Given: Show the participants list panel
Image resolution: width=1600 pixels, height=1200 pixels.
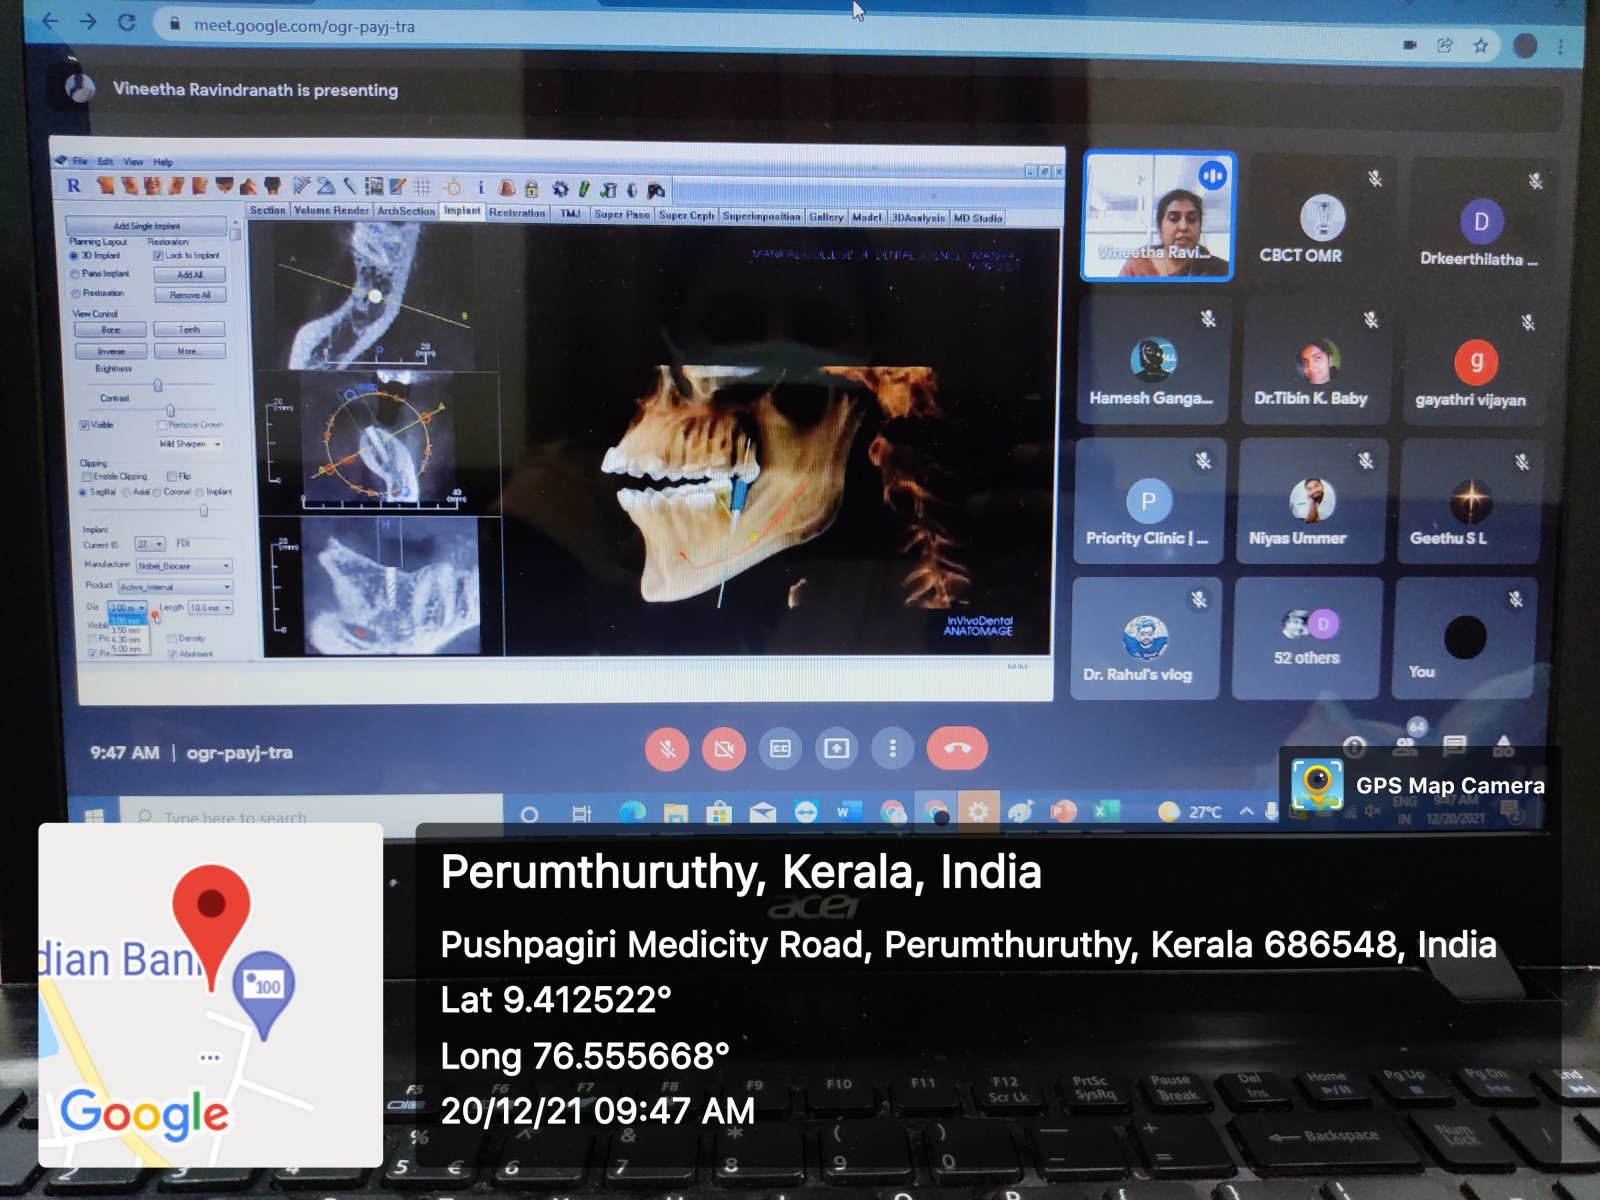Looking at the screenshot, I should pyautogui.click(x=1406, y=745).
